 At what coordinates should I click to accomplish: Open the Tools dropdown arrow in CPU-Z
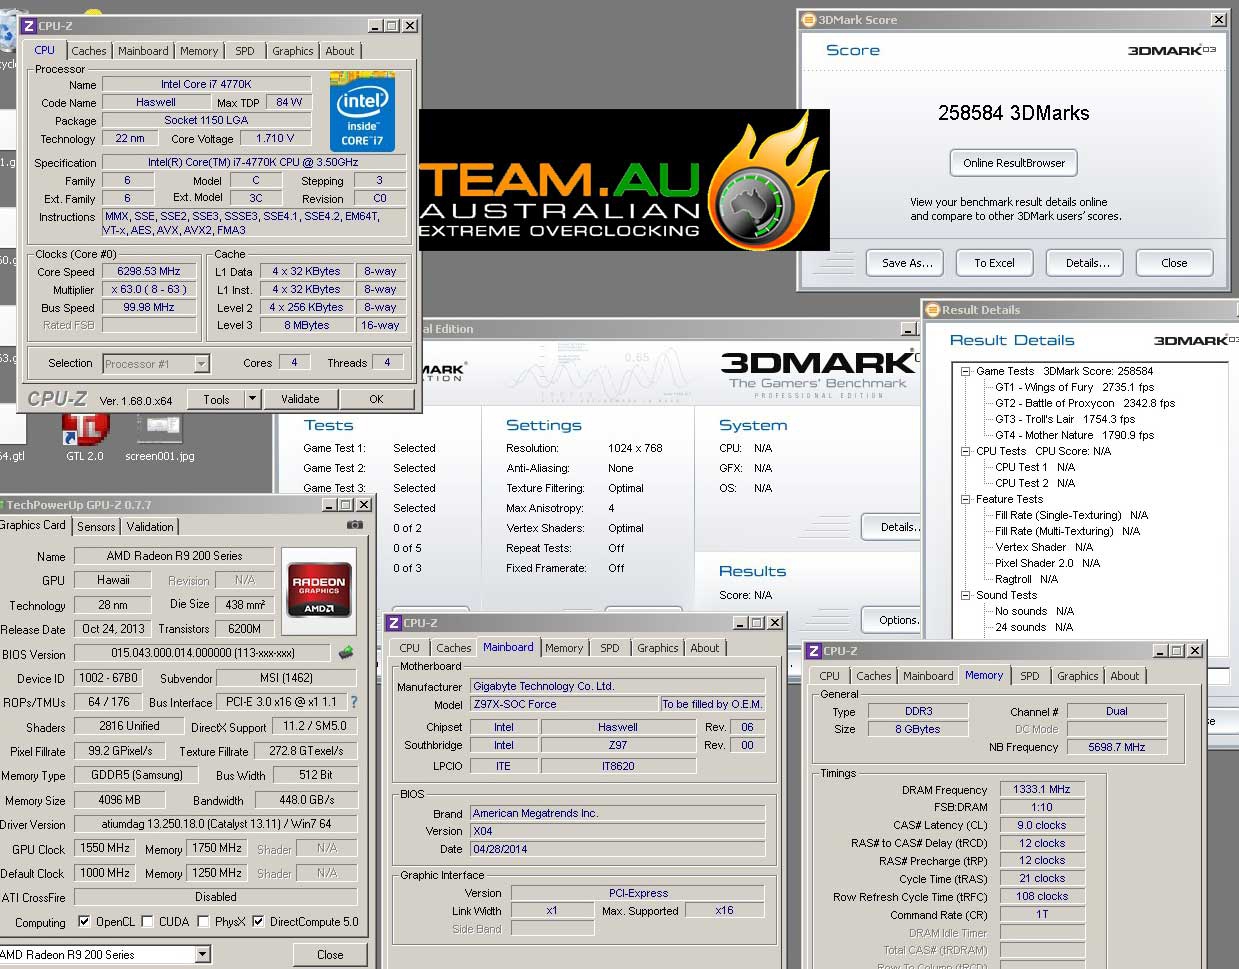252,399
